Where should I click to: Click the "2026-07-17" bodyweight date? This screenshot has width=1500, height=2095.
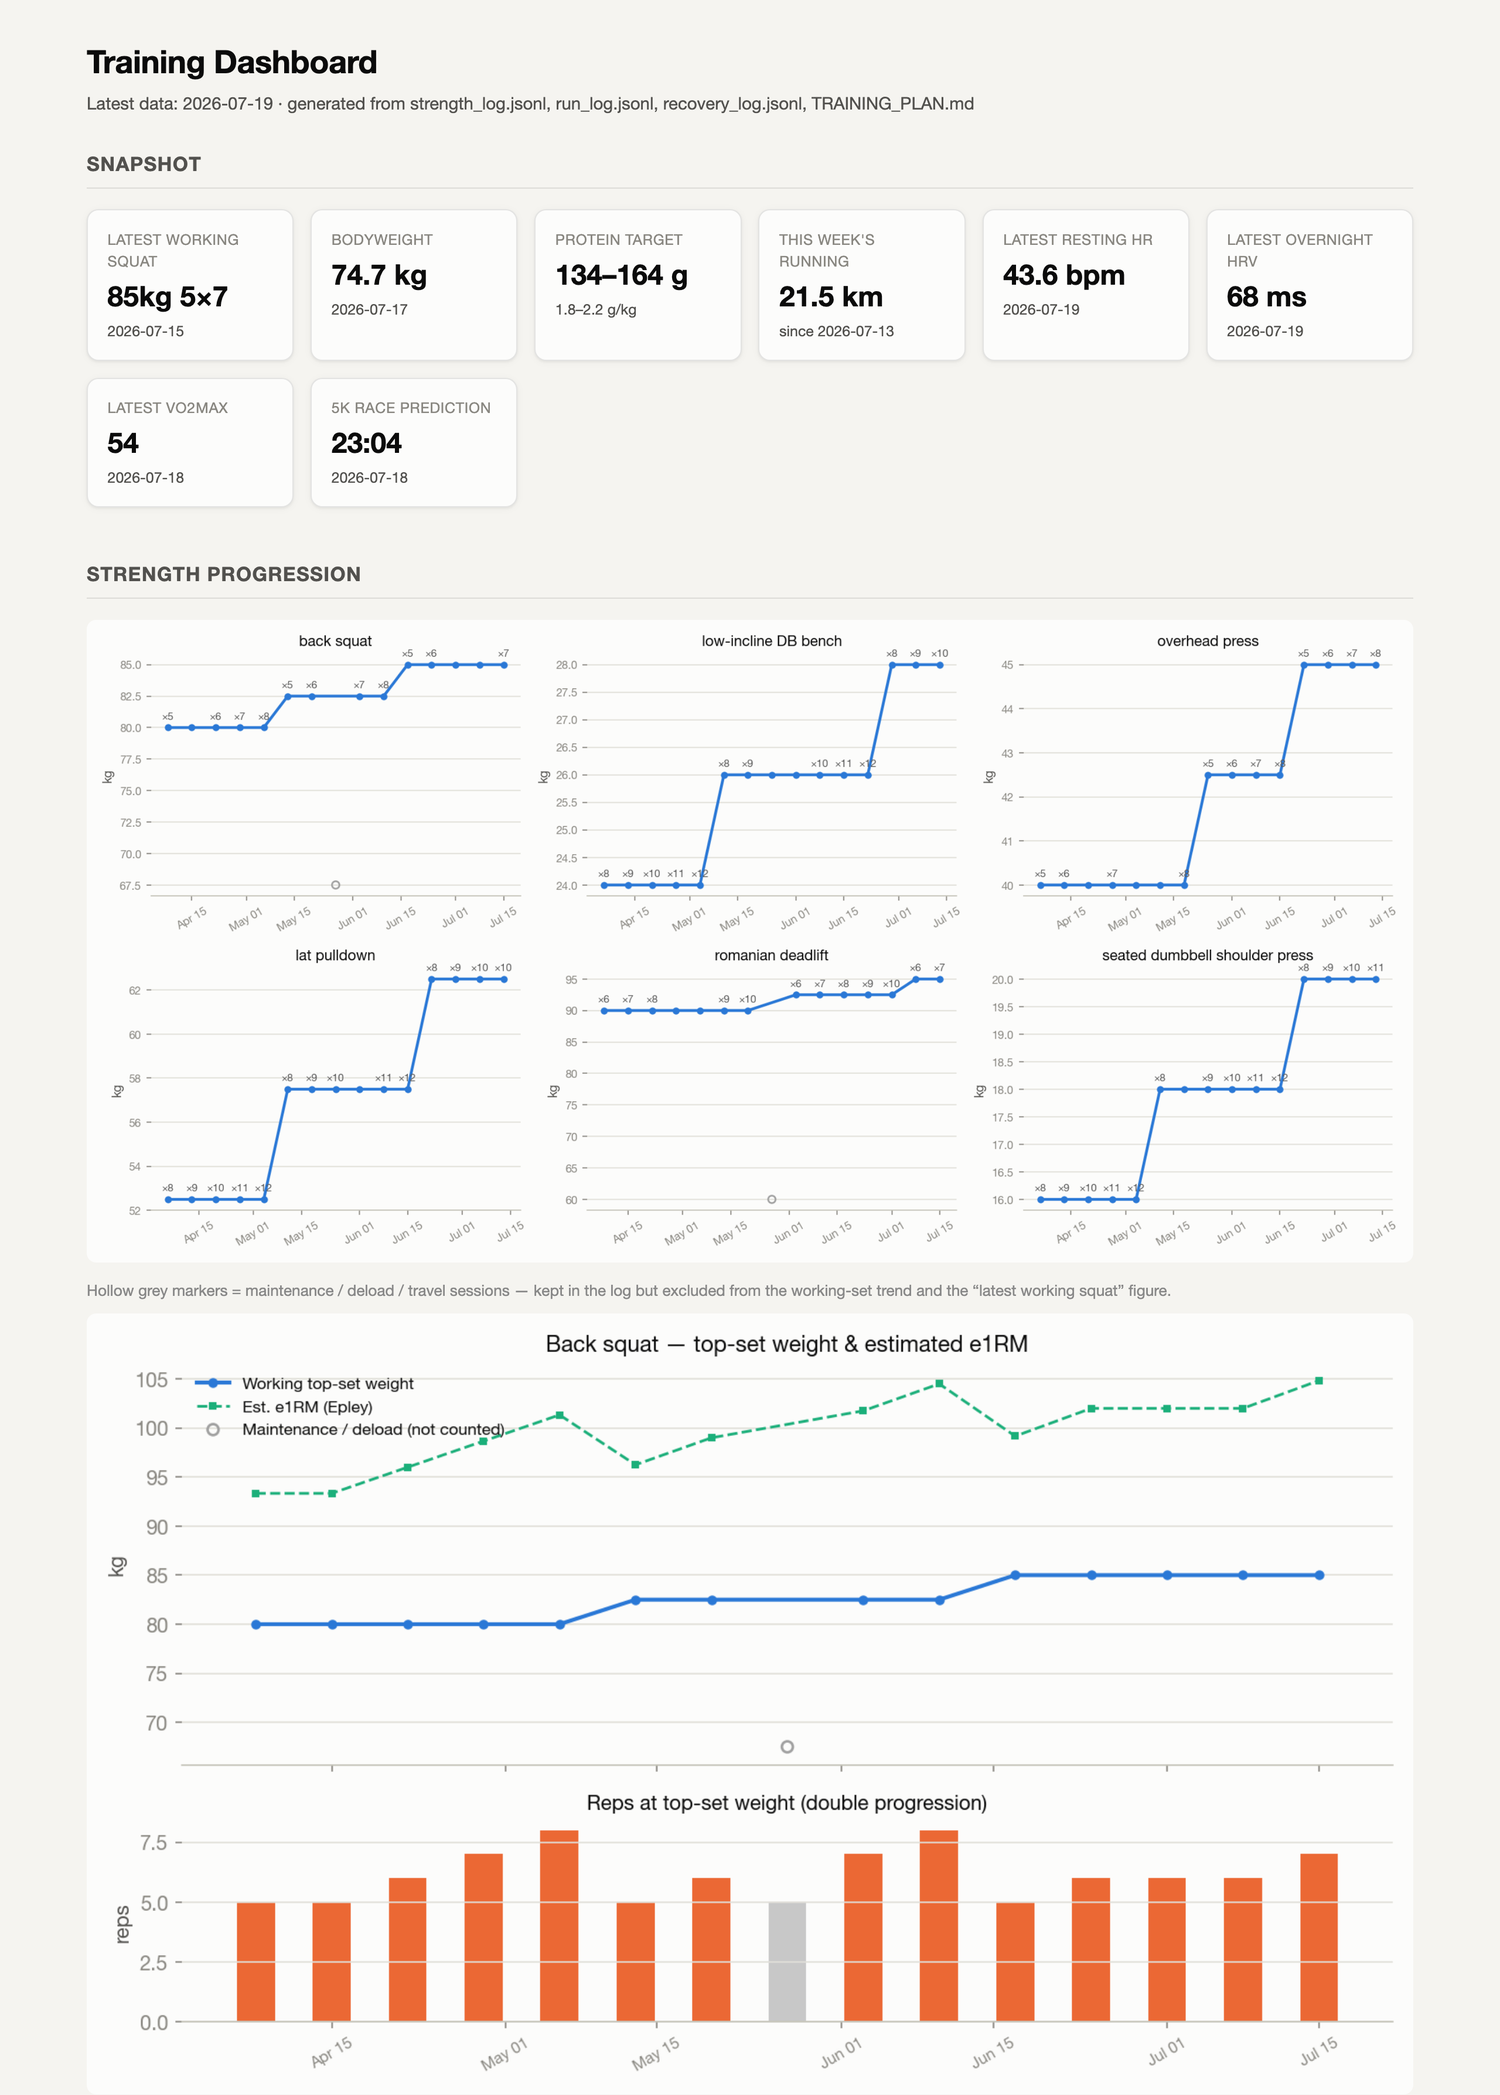click(370, 309)
